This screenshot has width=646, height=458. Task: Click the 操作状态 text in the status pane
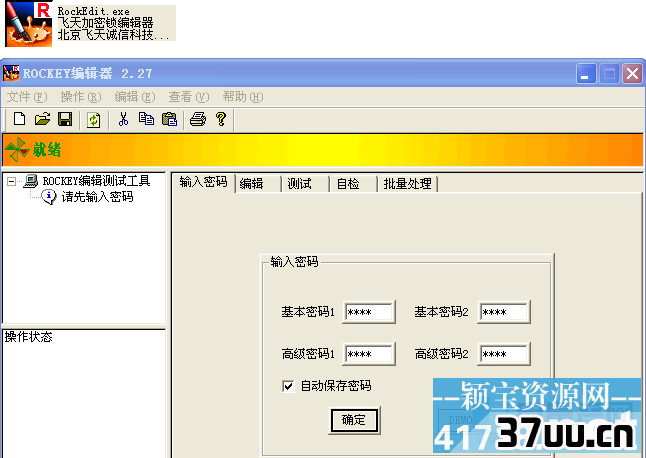28,337
